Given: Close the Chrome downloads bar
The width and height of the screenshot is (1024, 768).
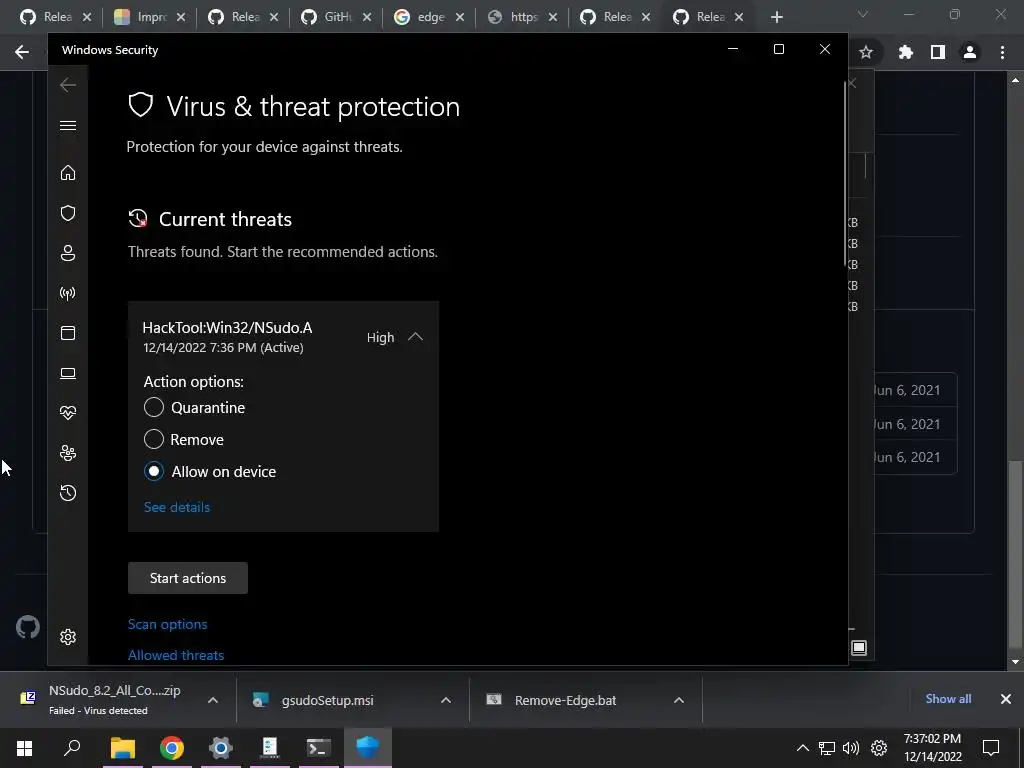Looking at the screenshot, I should click(1006, 699).
